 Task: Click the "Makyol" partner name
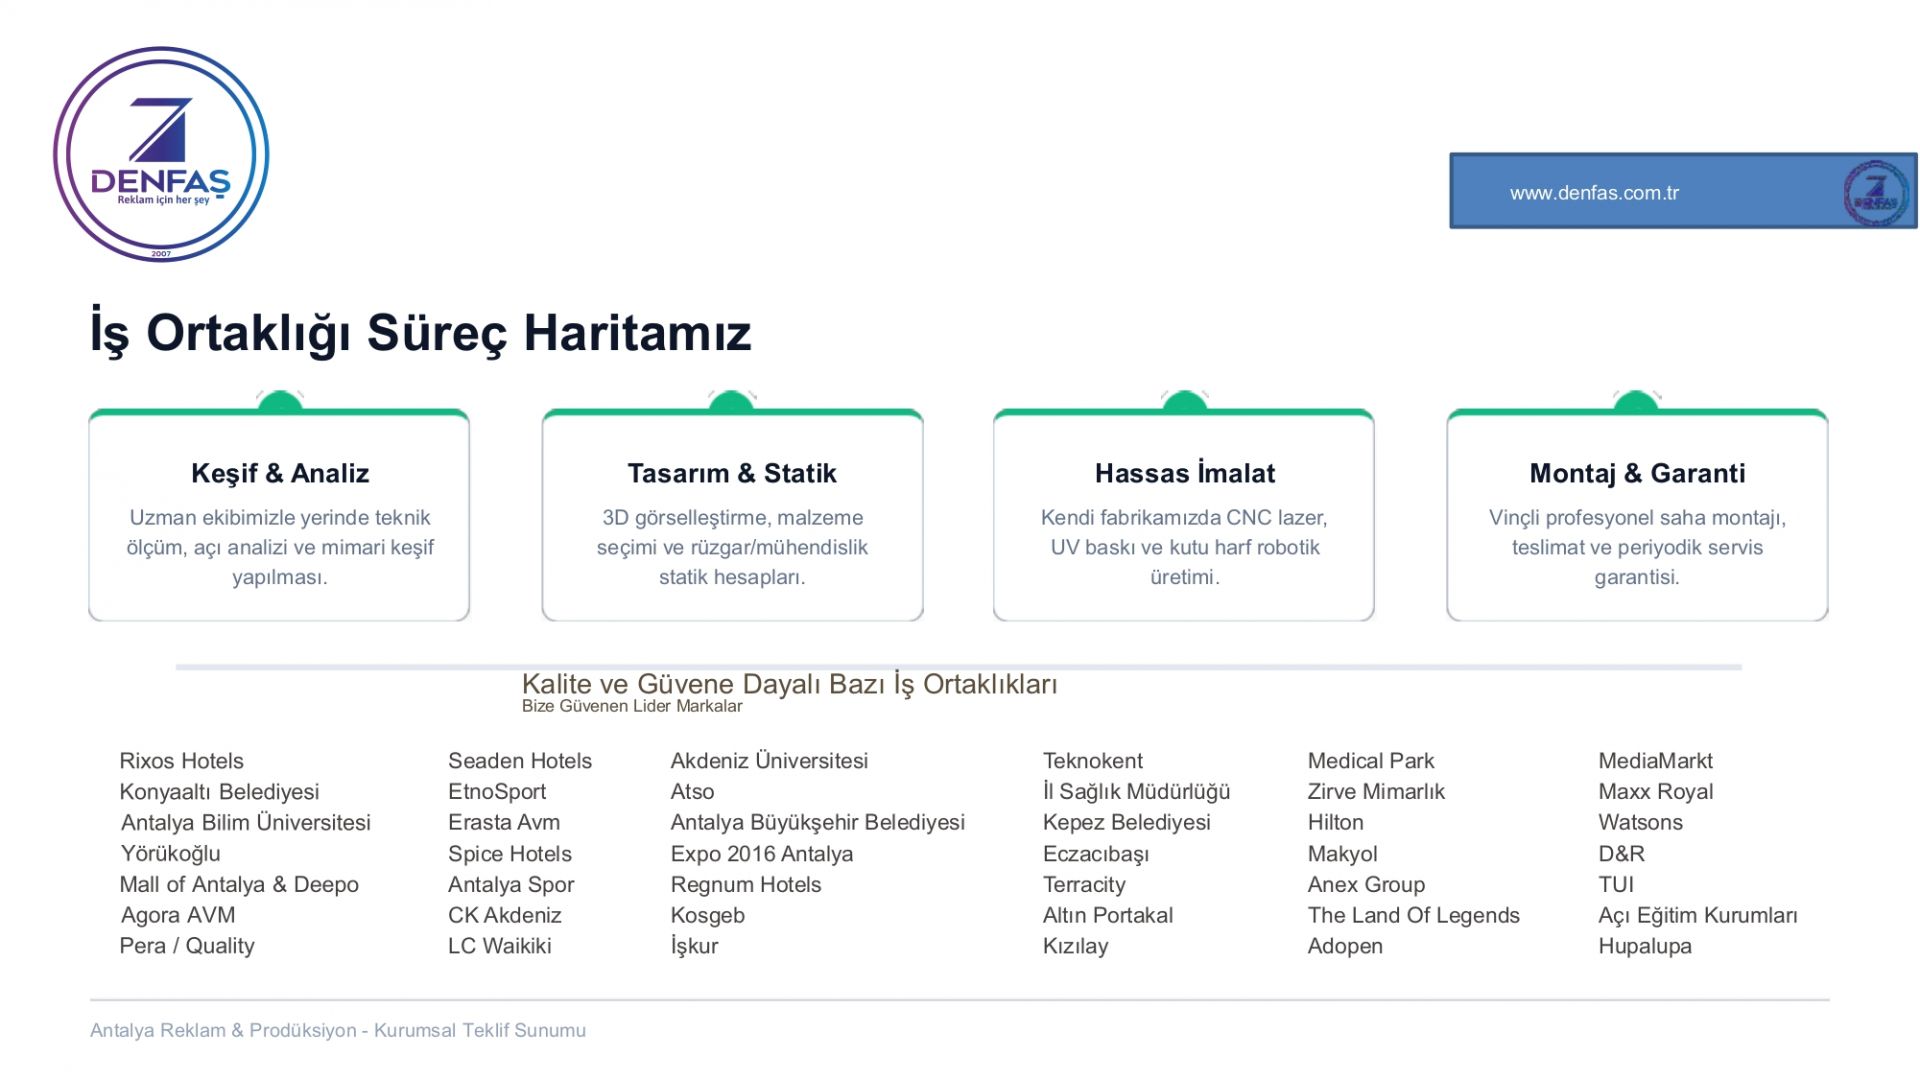[x=1343, y=854]
